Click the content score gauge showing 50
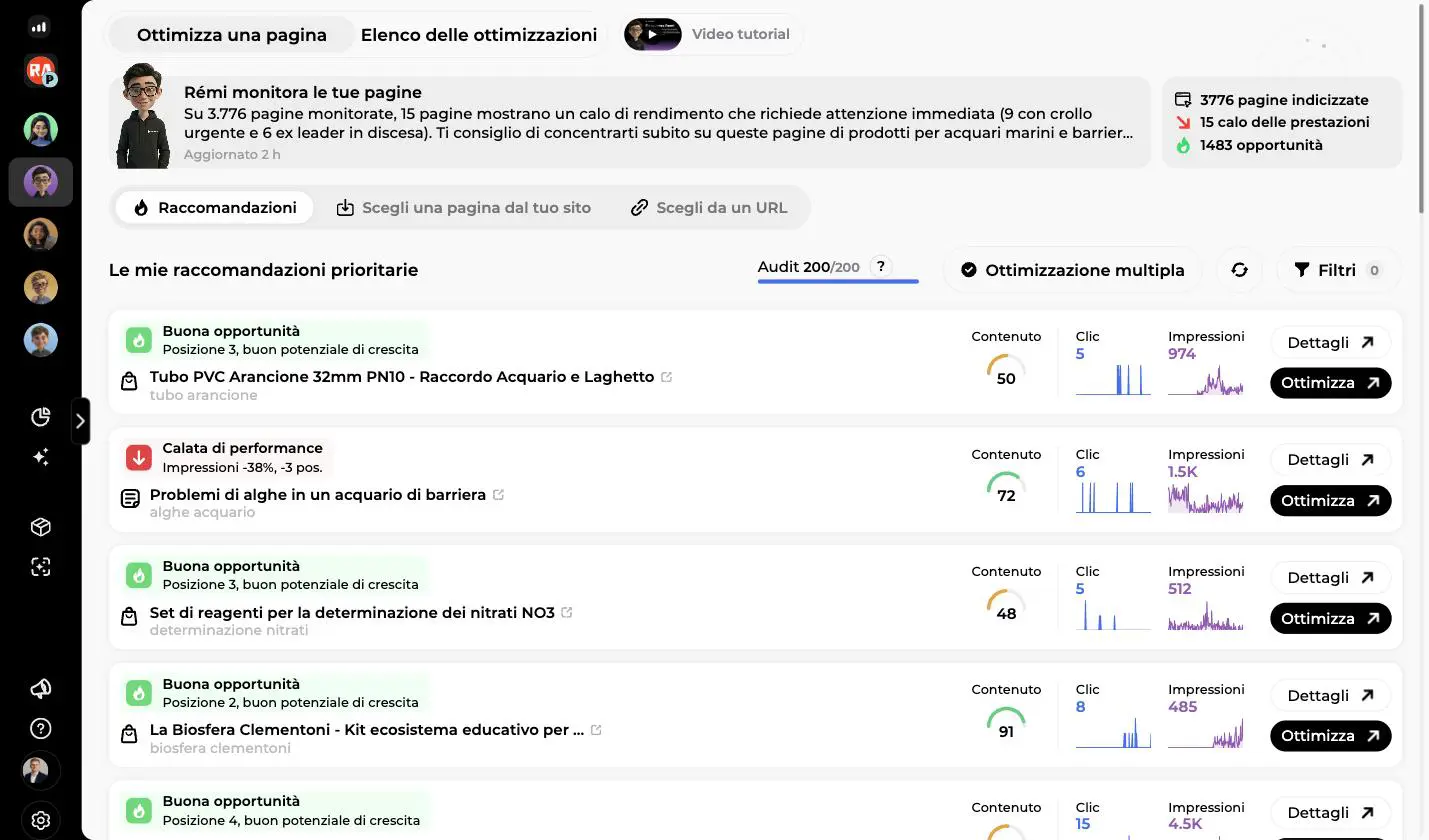 click(1006, 371)
